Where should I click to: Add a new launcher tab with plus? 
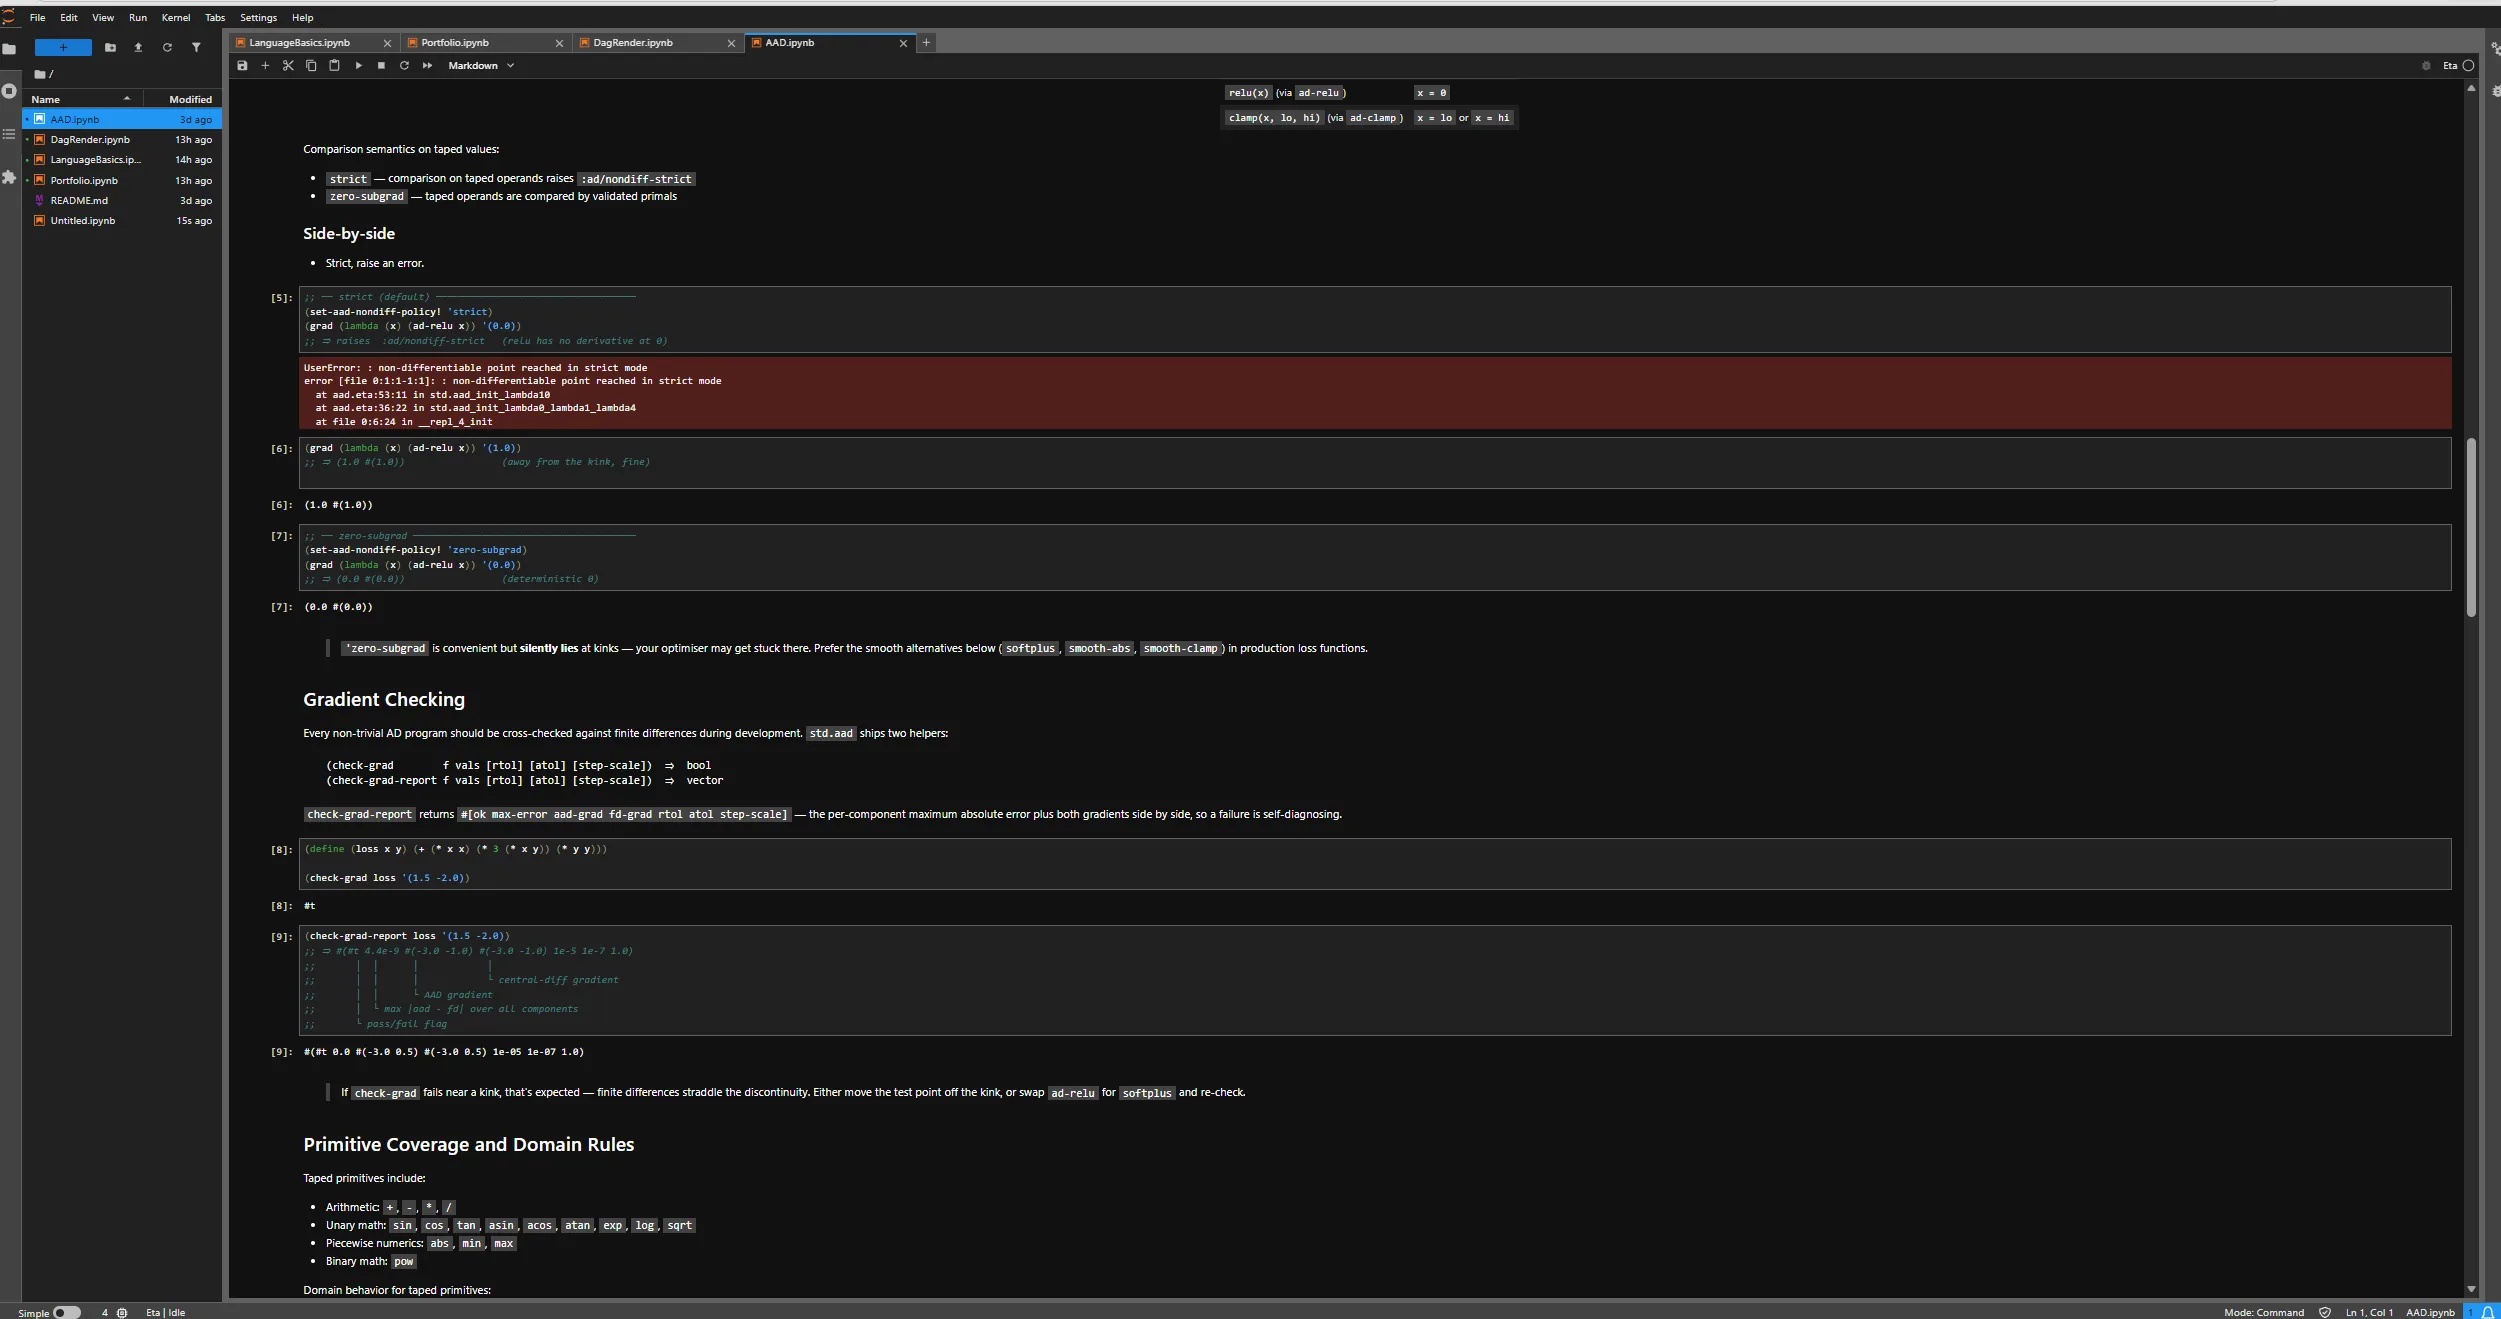[926, 42]
